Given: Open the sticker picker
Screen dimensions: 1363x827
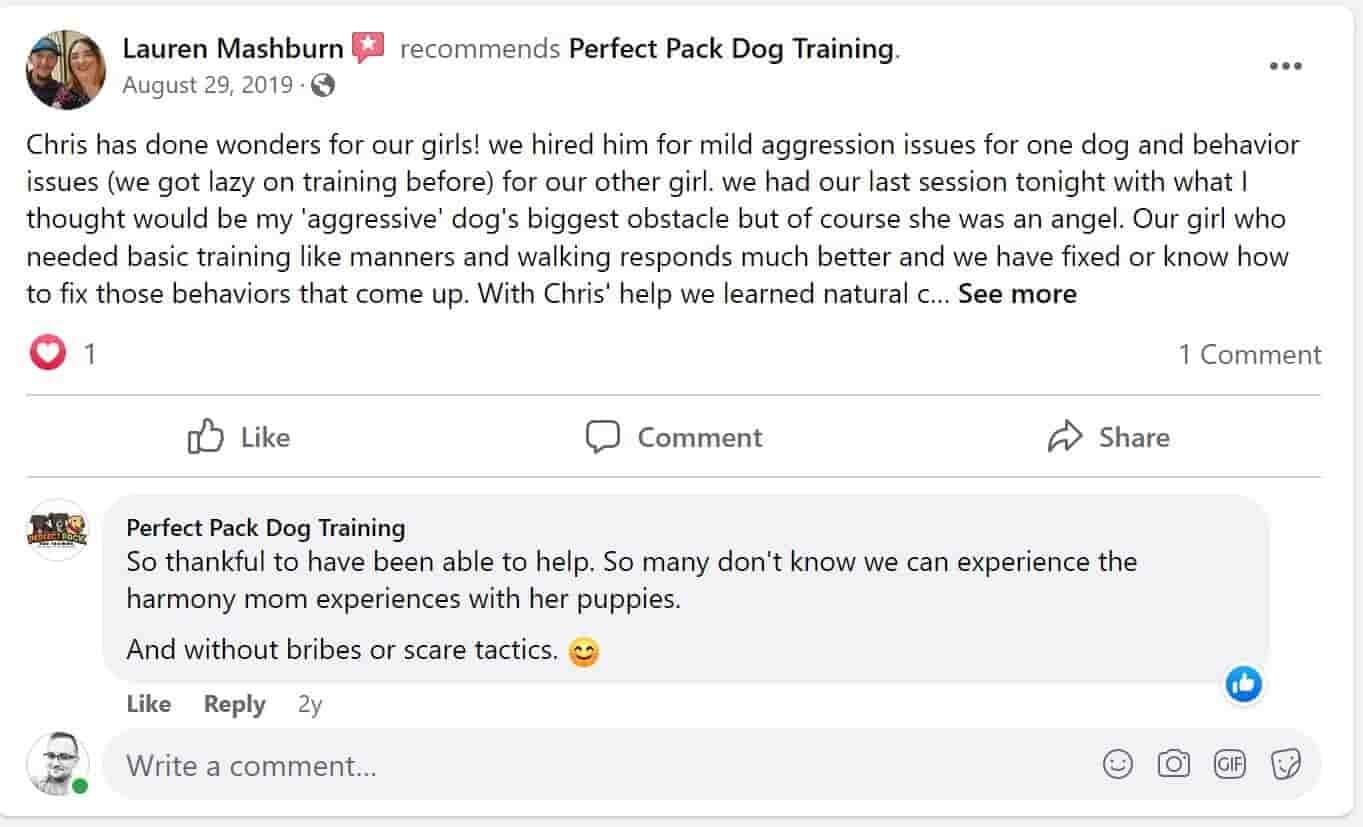Looking at the screenshot, I should [1285, 765].
